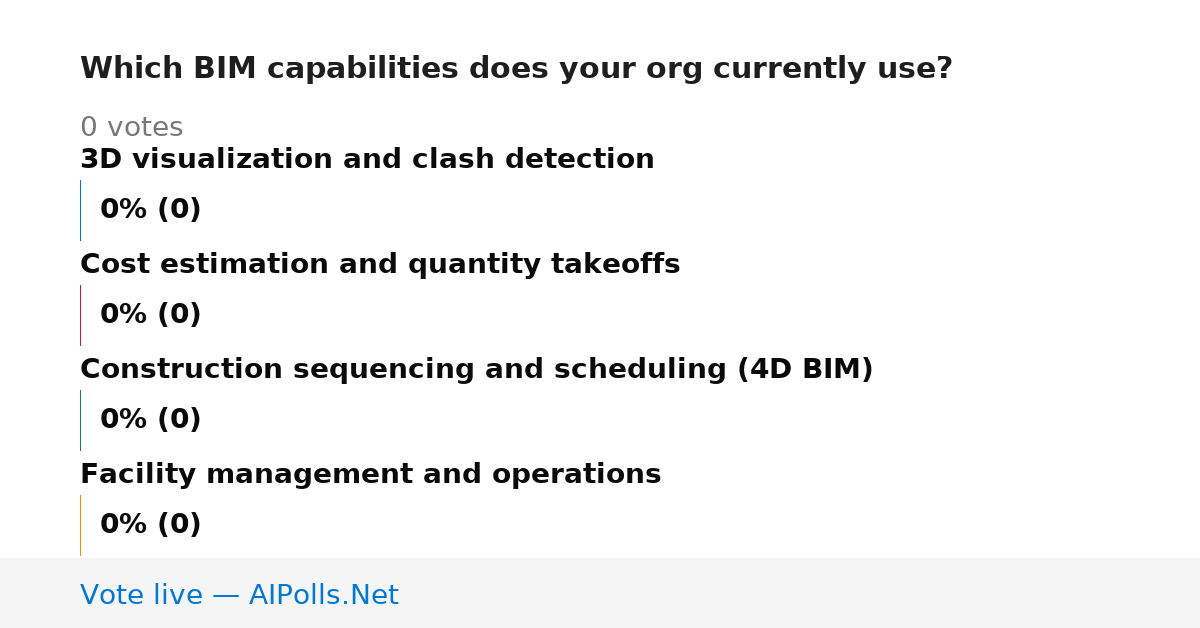The width and height of the screenshot is (1200, 628).
Task: Click the green bar for Construction sequencing
Action: click(x=80, y=420)
